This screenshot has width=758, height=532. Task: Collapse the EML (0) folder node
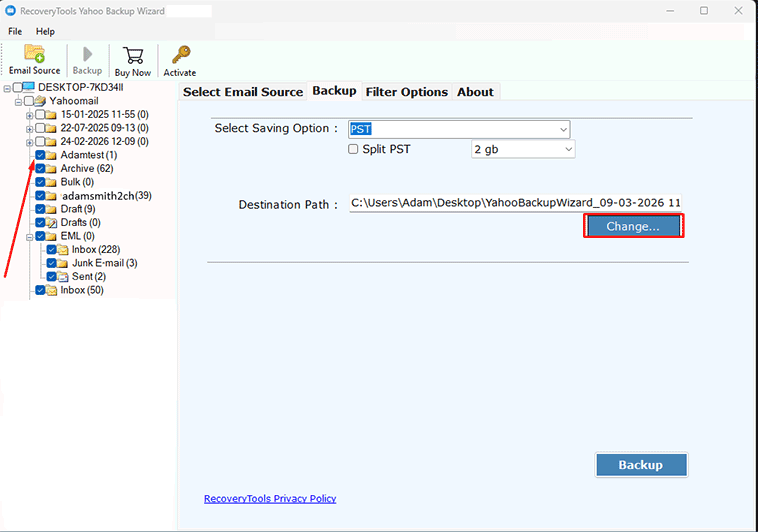29,237
